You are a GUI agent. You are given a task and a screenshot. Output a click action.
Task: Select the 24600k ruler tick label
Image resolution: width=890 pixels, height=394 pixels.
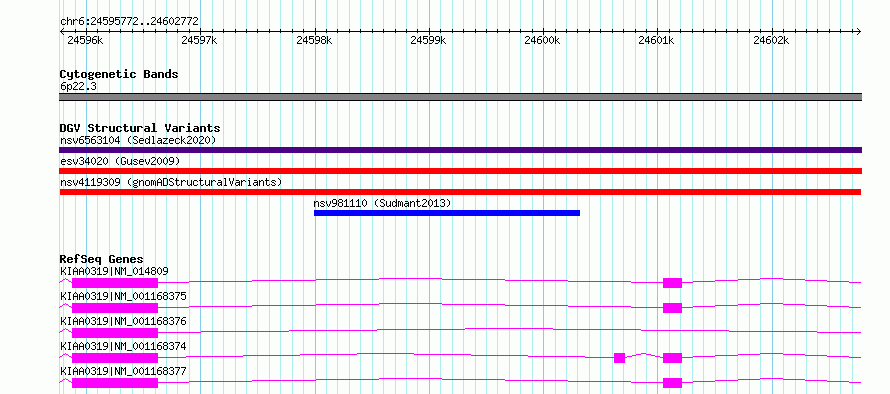click(542, 40)
